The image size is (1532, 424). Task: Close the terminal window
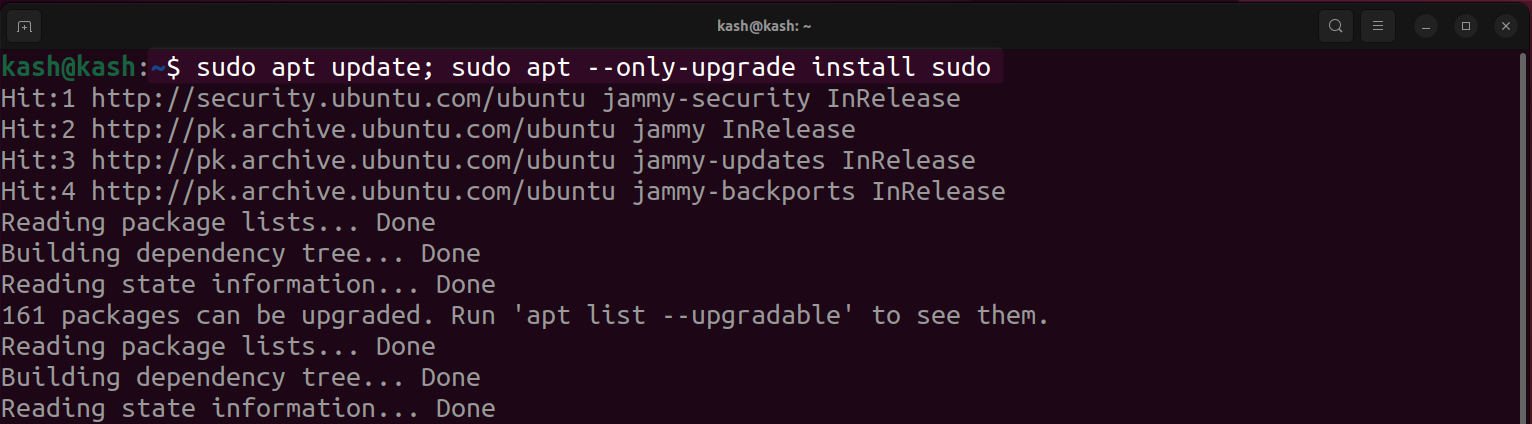(x=1507, y=25)
